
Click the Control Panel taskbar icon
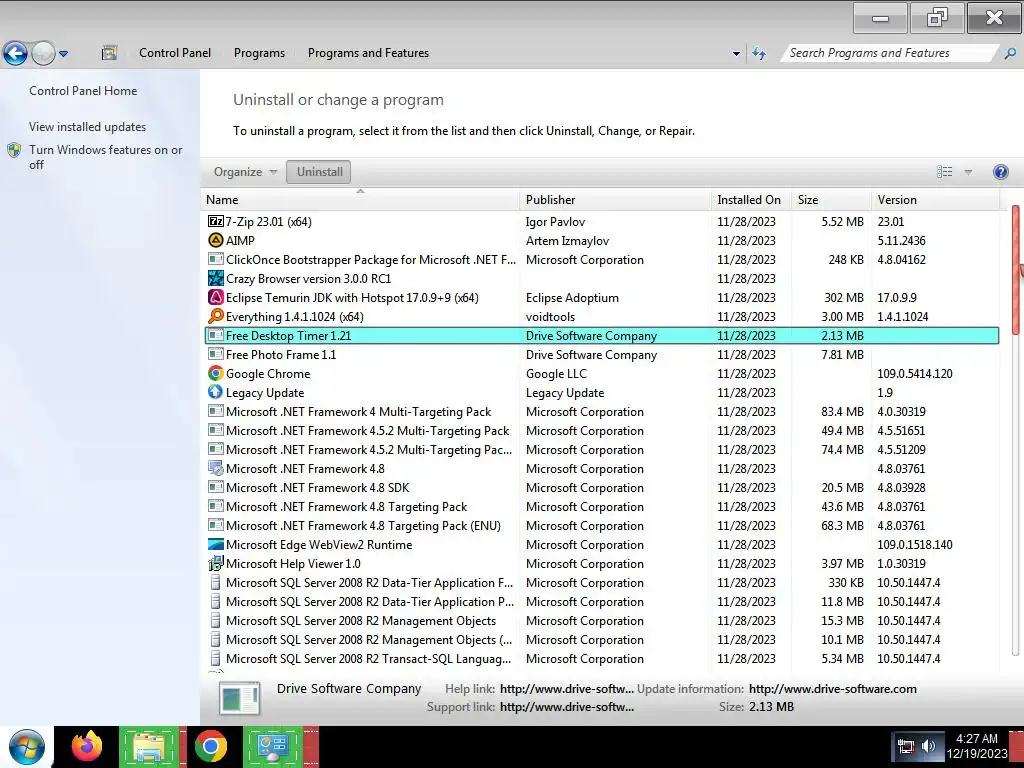pyautogui.click(x=272, y=746)
